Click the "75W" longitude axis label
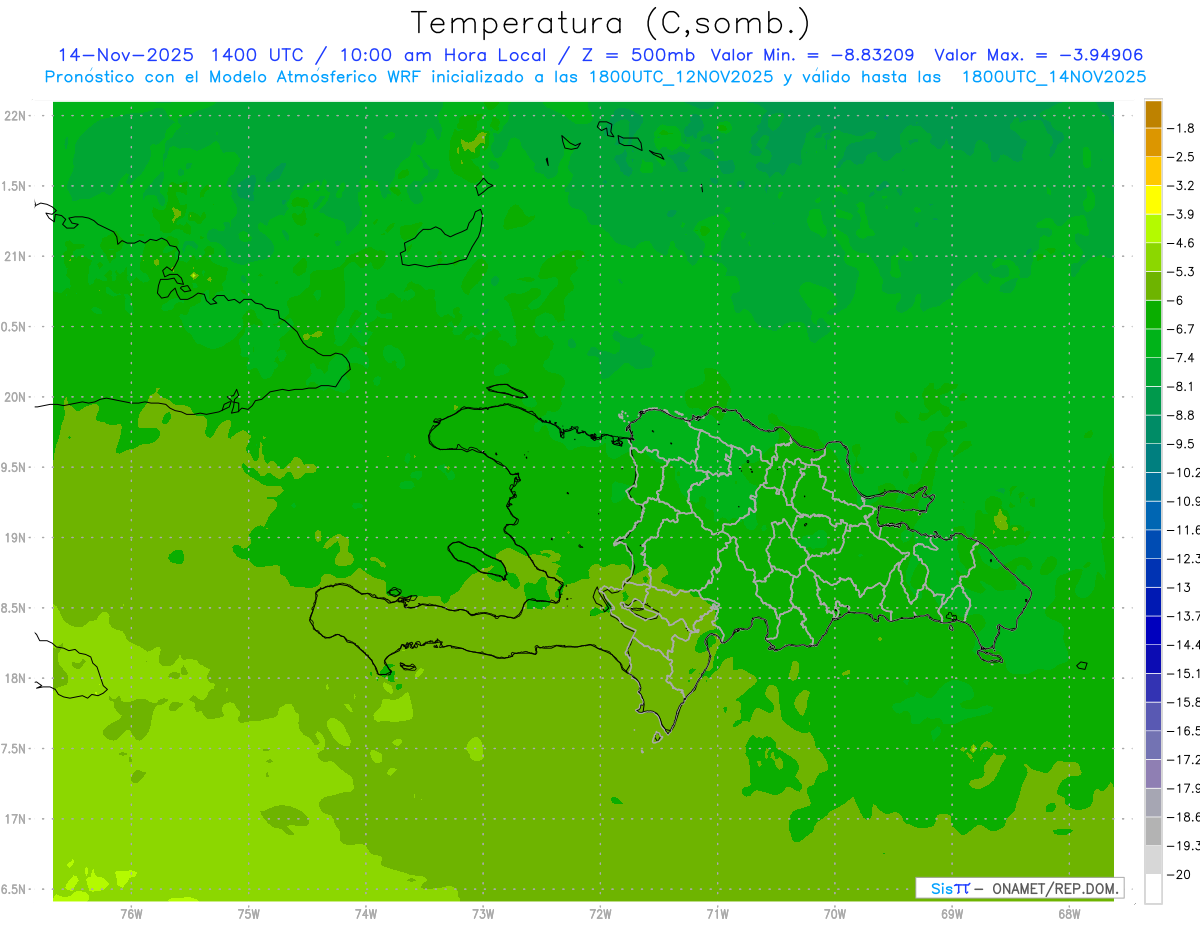 pos(248,913)
